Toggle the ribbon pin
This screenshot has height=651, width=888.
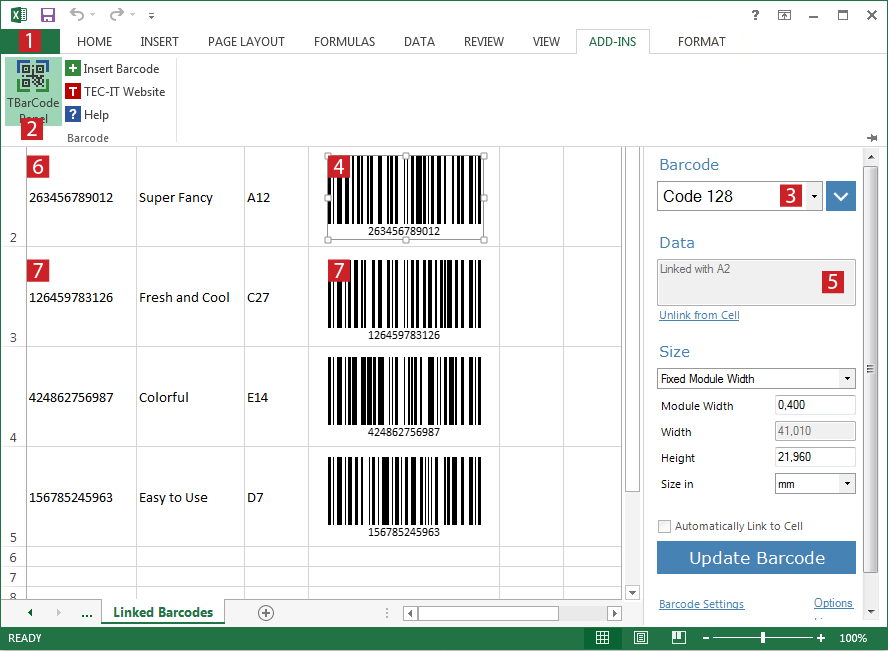(x=871, y=138)
